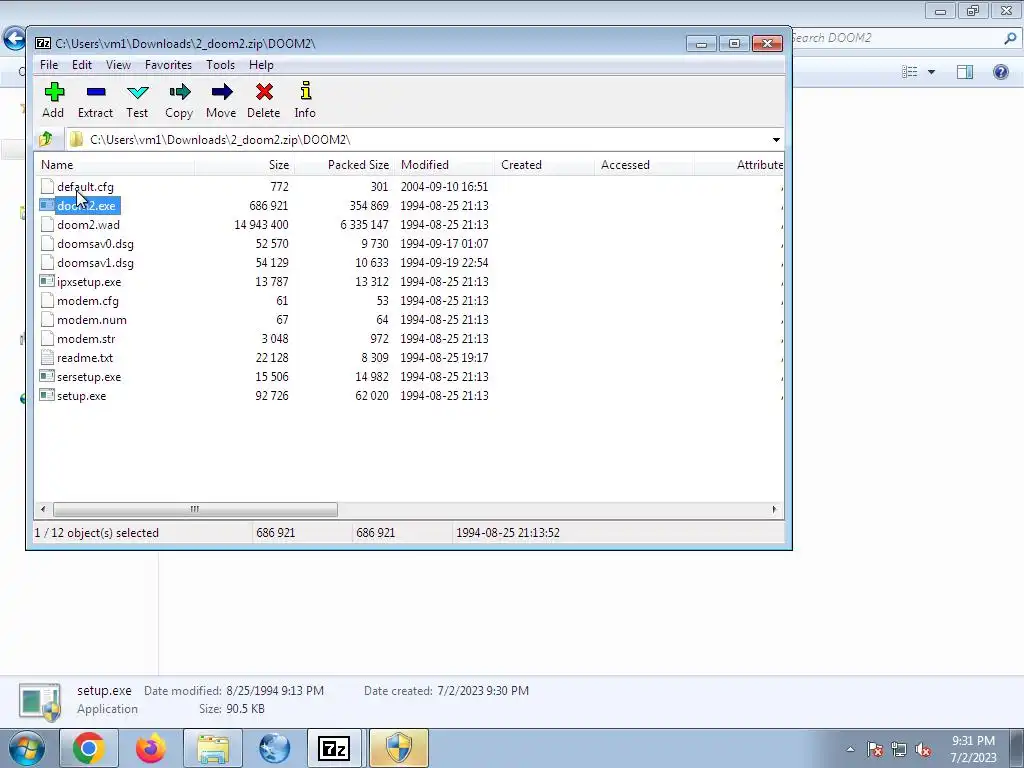This screenshot has height=768, width=1024.
Task: Click the Copy toolbar icon
Action: [180, 92]
